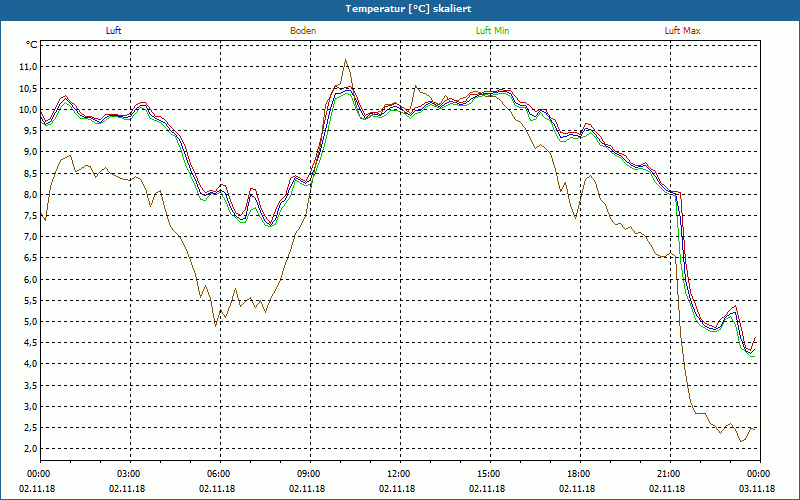Click the 12:00 time axis label
Viewport: 800px width, 500px height.
(400, 473)
